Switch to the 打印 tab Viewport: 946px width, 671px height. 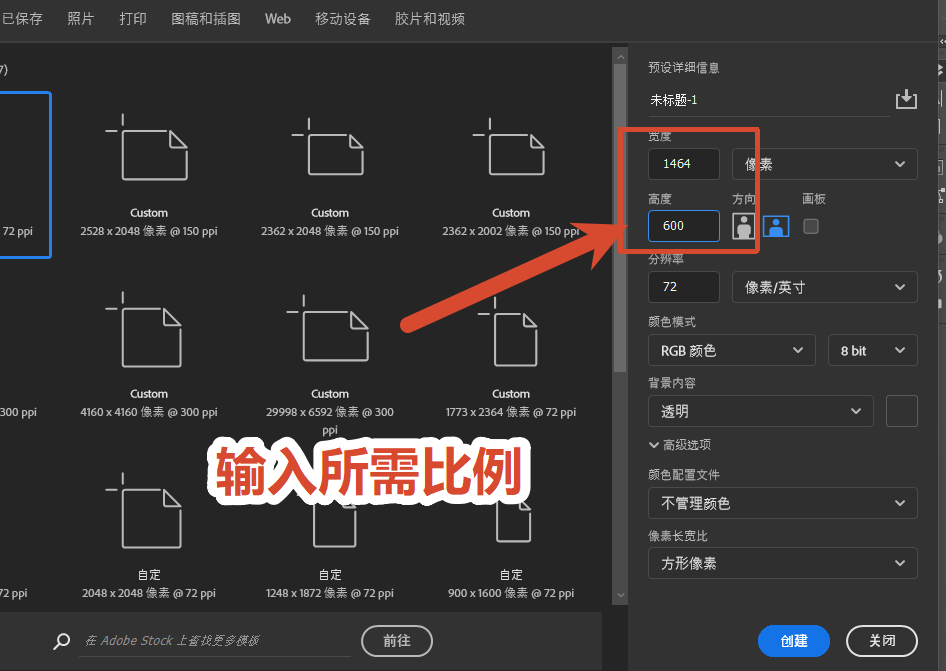click(133, 19)
